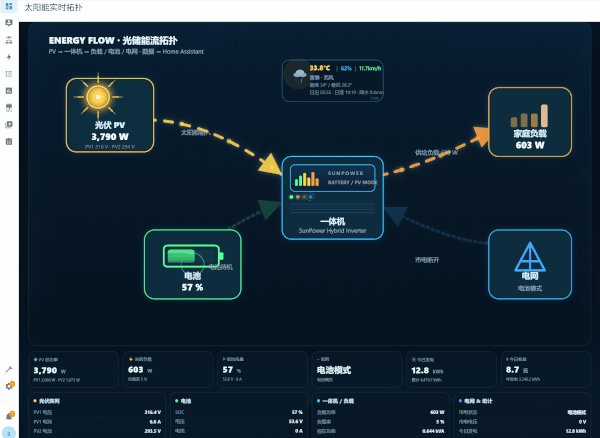Open the store-shaped sidebar icon
The image size is (600, 438).
(x=9, y=107)
